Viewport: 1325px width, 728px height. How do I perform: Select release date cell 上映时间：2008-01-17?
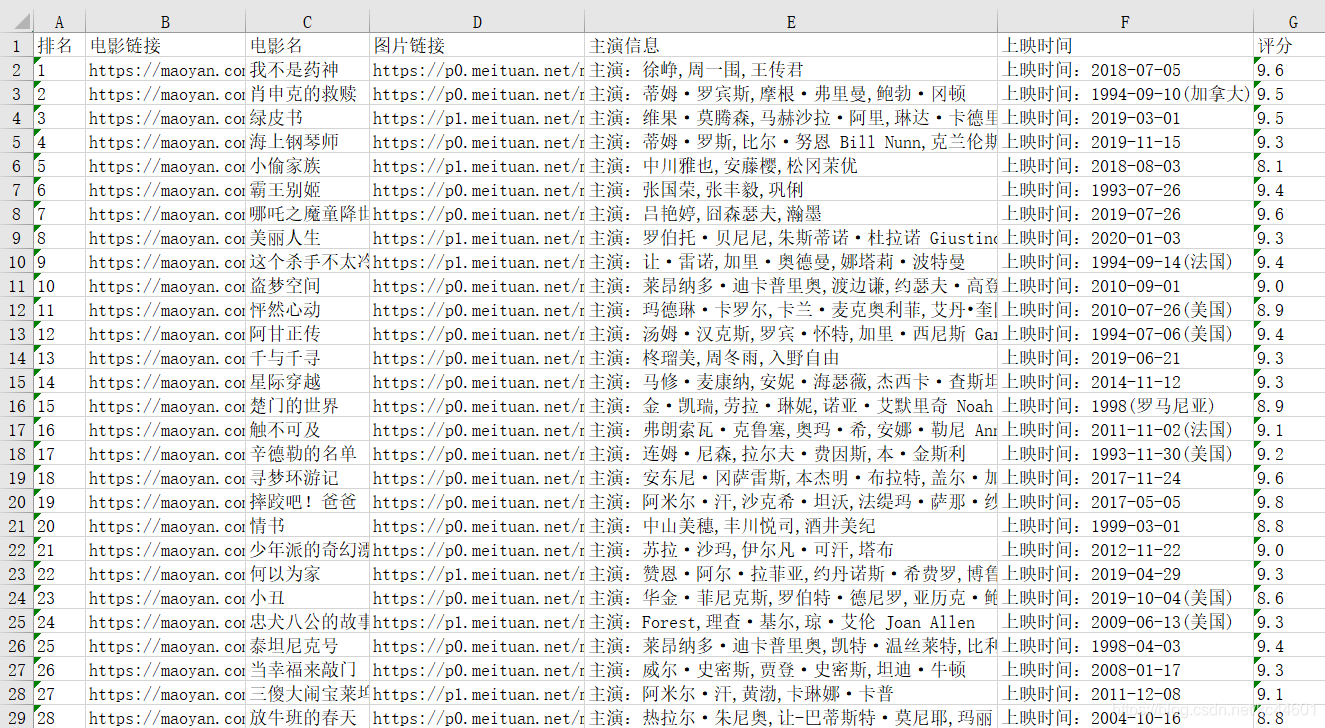pos(1125,670)
